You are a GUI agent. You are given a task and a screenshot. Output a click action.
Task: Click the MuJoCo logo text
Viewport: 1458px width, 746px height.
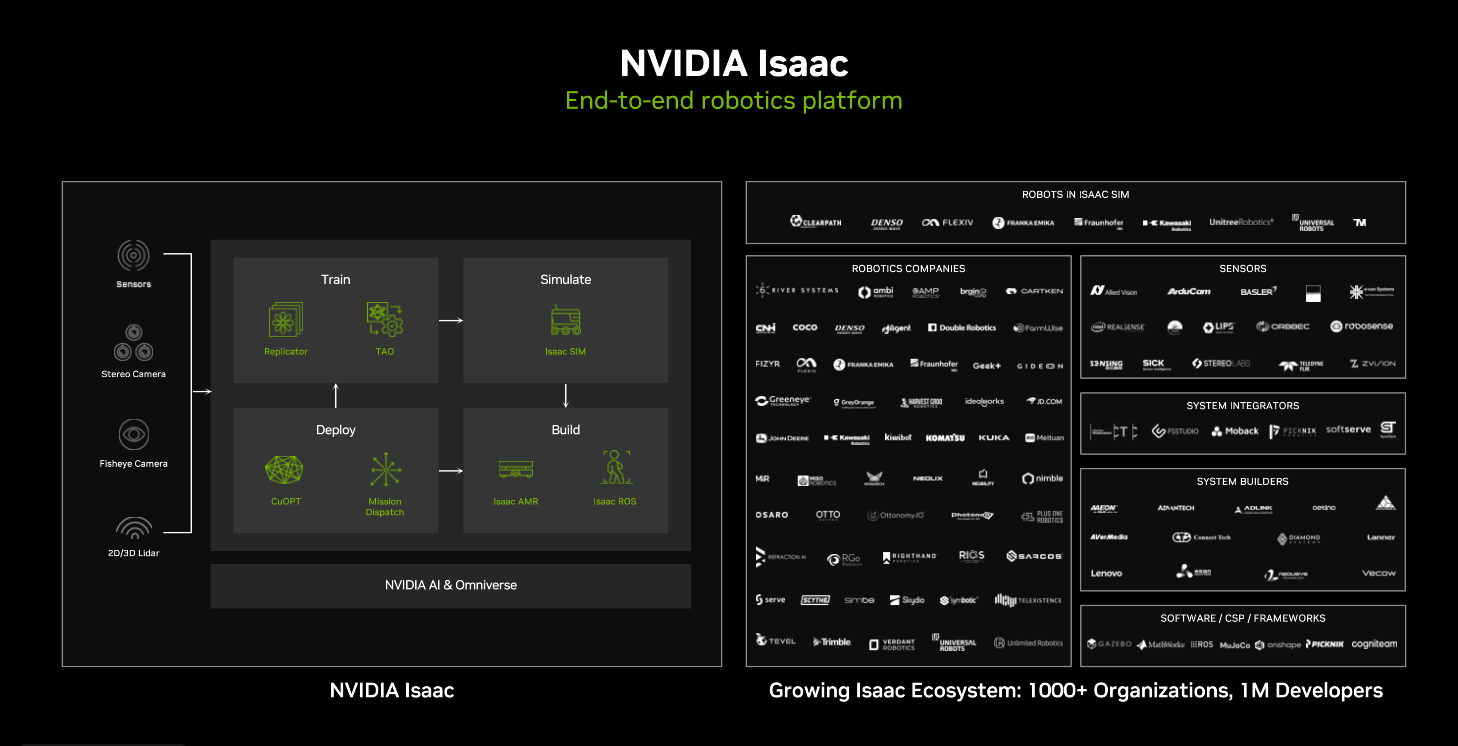point(1235,644)
